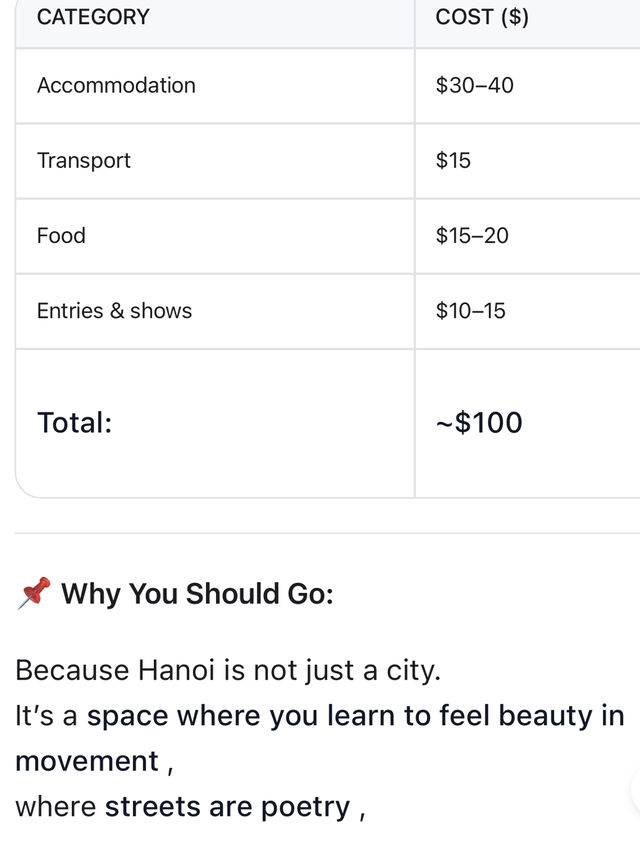Click the red pushpin emoji icon
Image resolution: width=640 pixels, height=852 pixels.
(x=34, y=593)
